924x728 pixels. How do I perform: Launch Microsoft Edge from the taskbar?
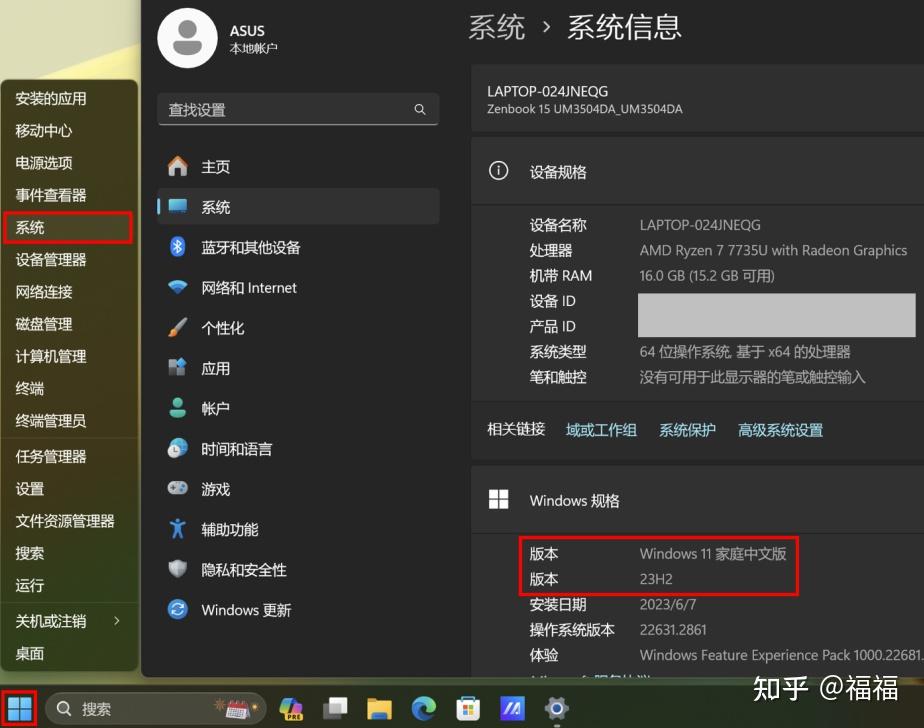[x=423, y=709]
